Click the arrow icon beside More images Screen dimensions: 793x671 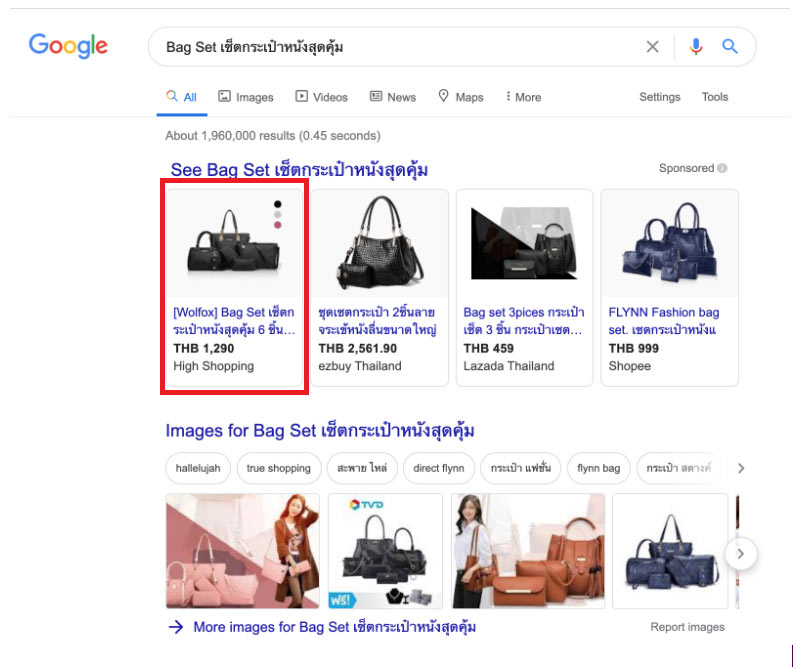click(x=176, y=628)
